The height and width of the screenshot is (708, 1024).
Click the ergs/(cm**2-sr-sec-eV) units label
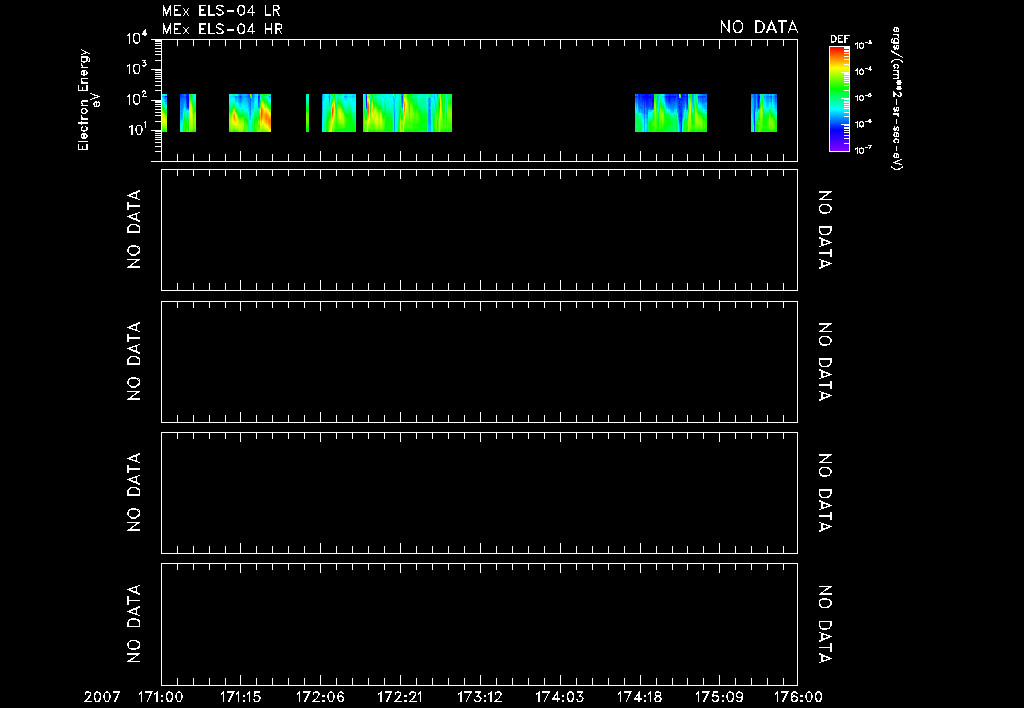coord(897,99)
